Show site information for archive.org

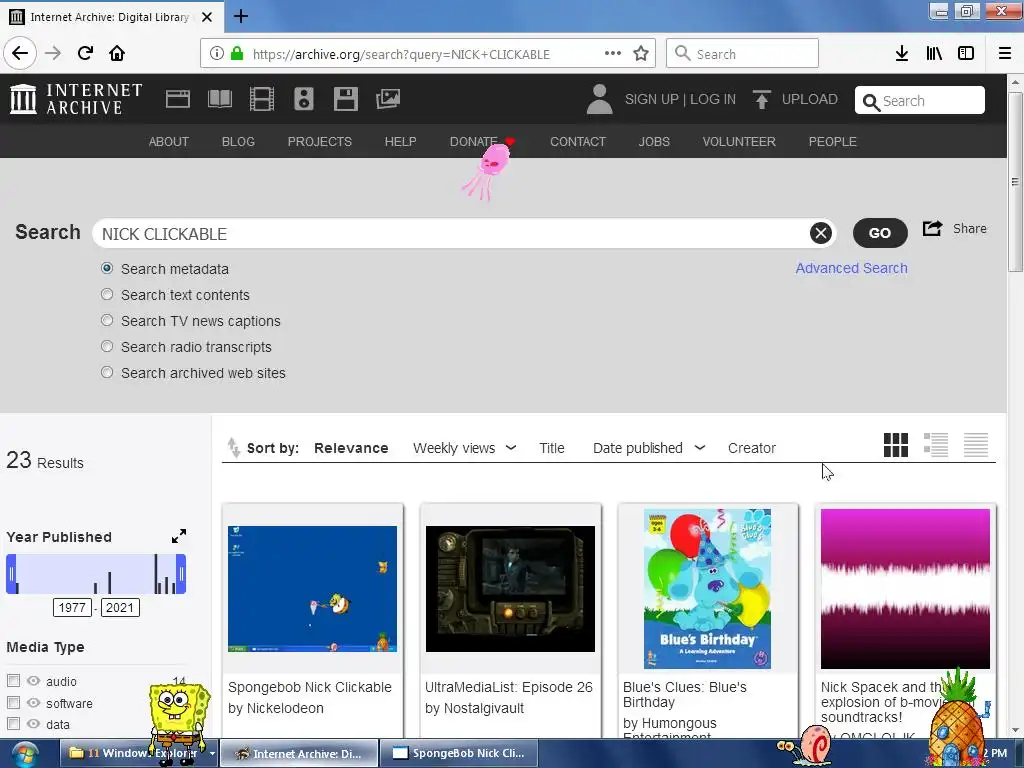coord(217,54)
